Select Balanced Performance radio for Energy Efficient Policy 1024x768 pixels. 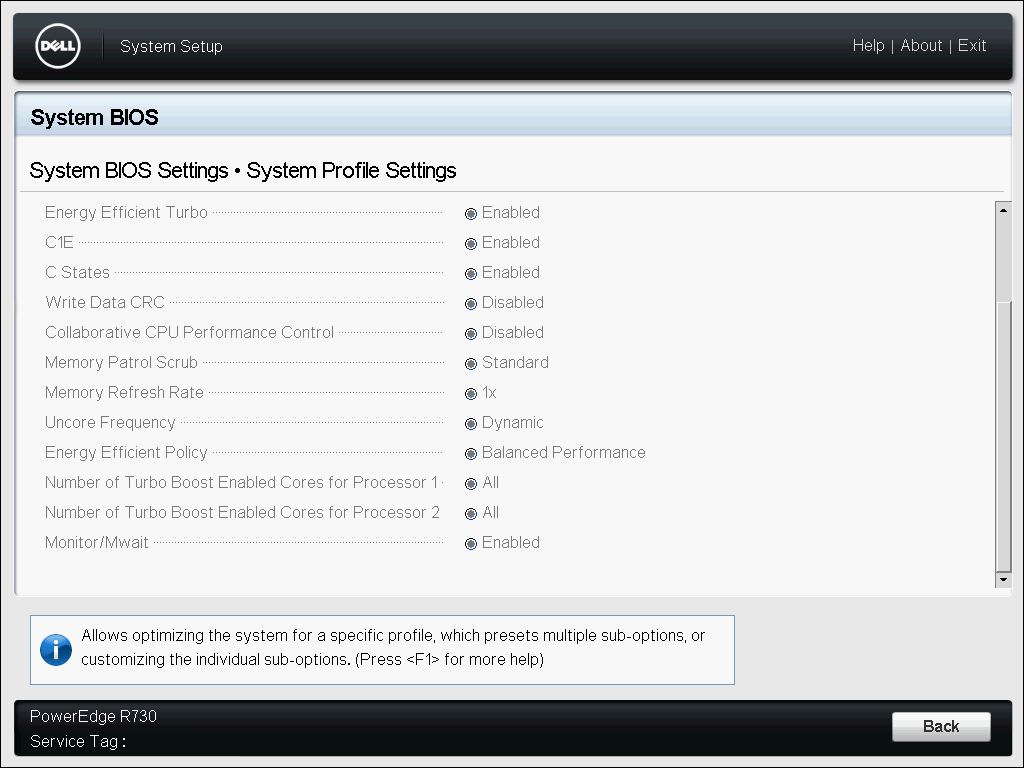pos(471,454)
